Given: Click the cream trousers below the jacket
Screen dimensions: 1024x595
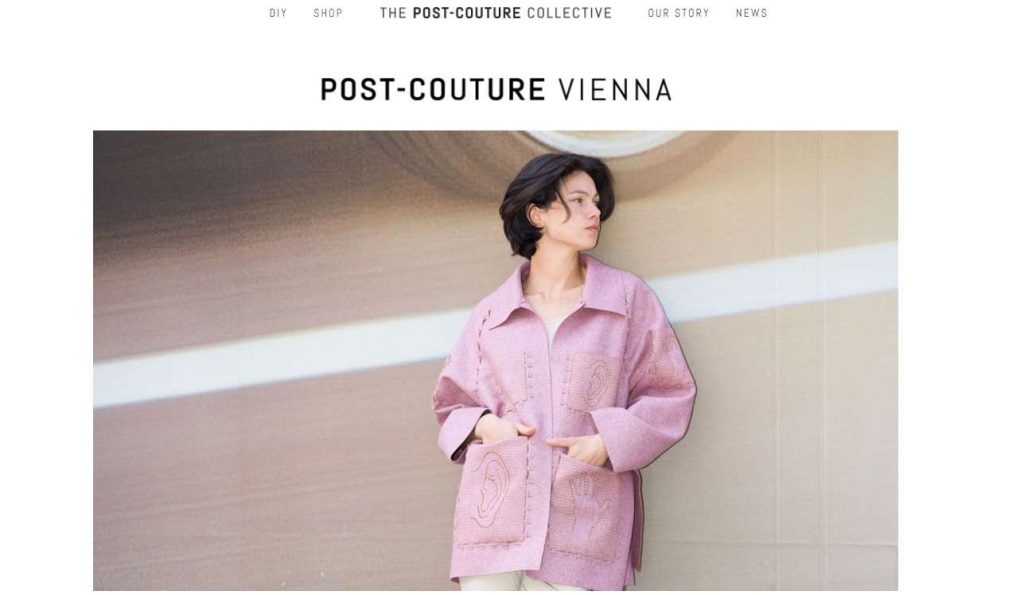Looking at the screenshot, I should click(x=498, y=581).
